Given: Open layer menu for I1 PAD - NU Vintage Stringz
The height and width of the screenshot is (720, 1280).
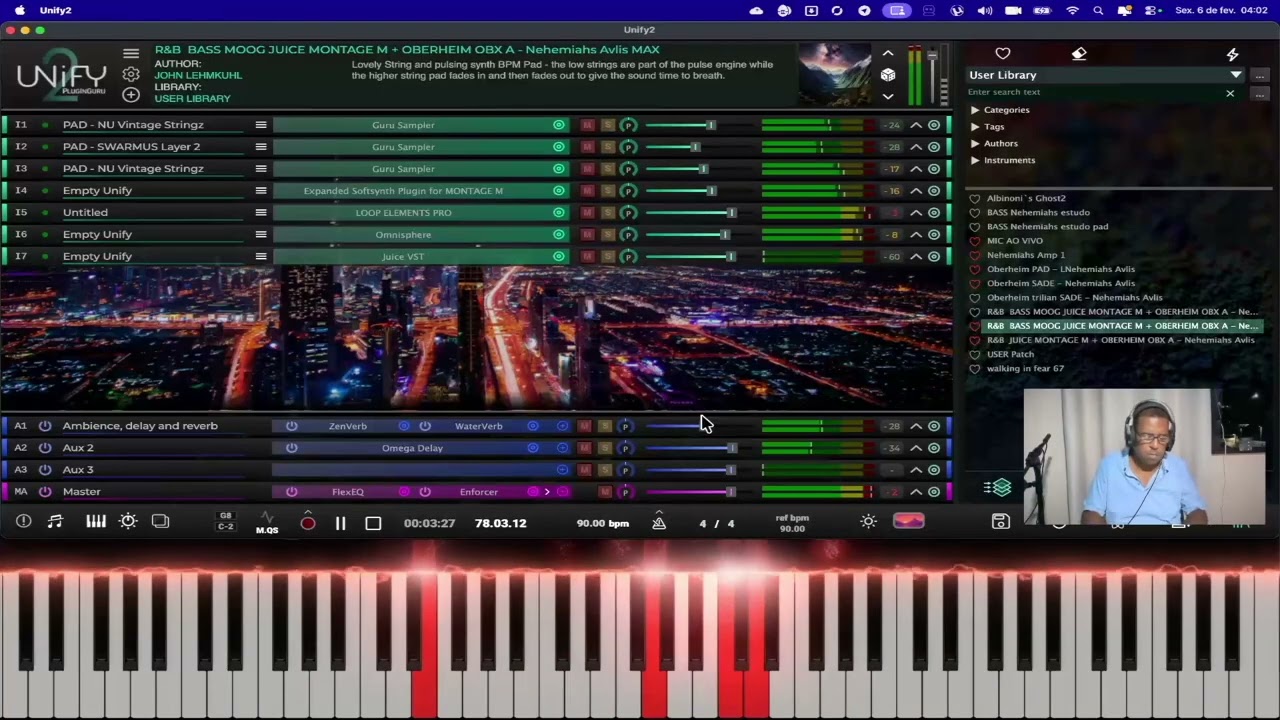Looking at the screenshot, I should coord(261,125).
